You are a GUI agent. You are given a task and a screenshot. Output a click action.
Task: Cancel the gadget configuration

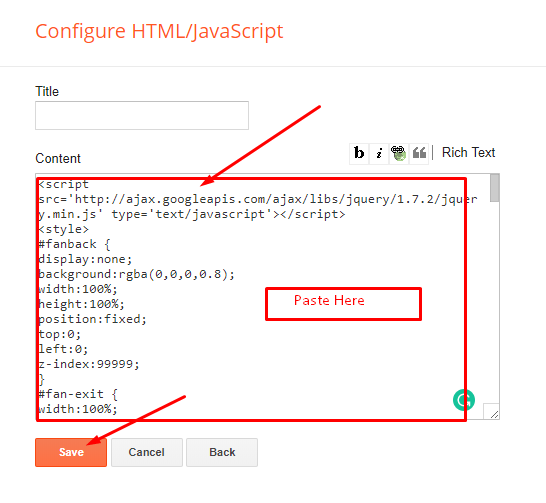[147, 452]
